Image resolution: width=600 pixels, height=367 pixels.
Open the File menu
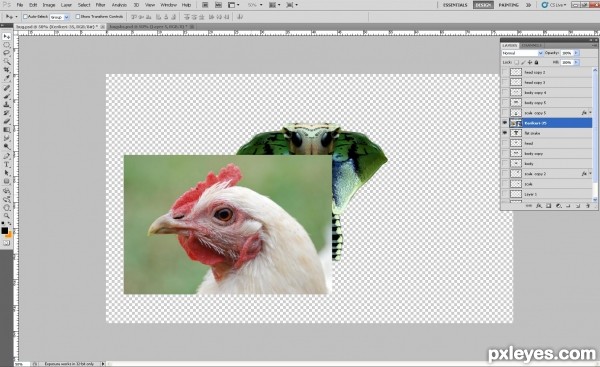[x=20, y=5]
